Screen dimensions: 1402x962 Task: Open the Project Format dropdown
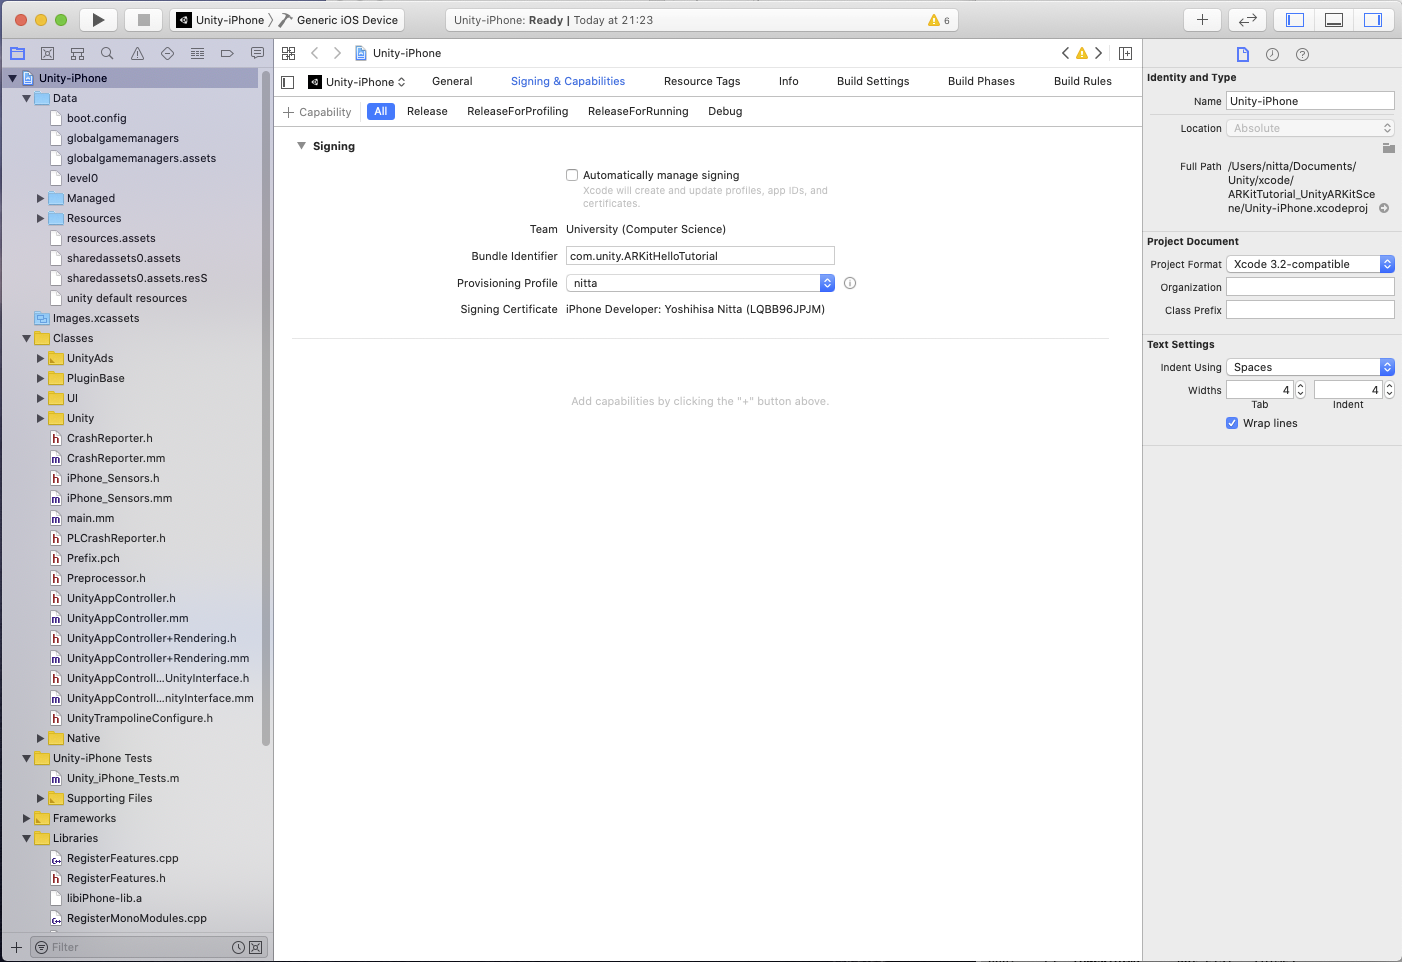[x=1310, y=264]
